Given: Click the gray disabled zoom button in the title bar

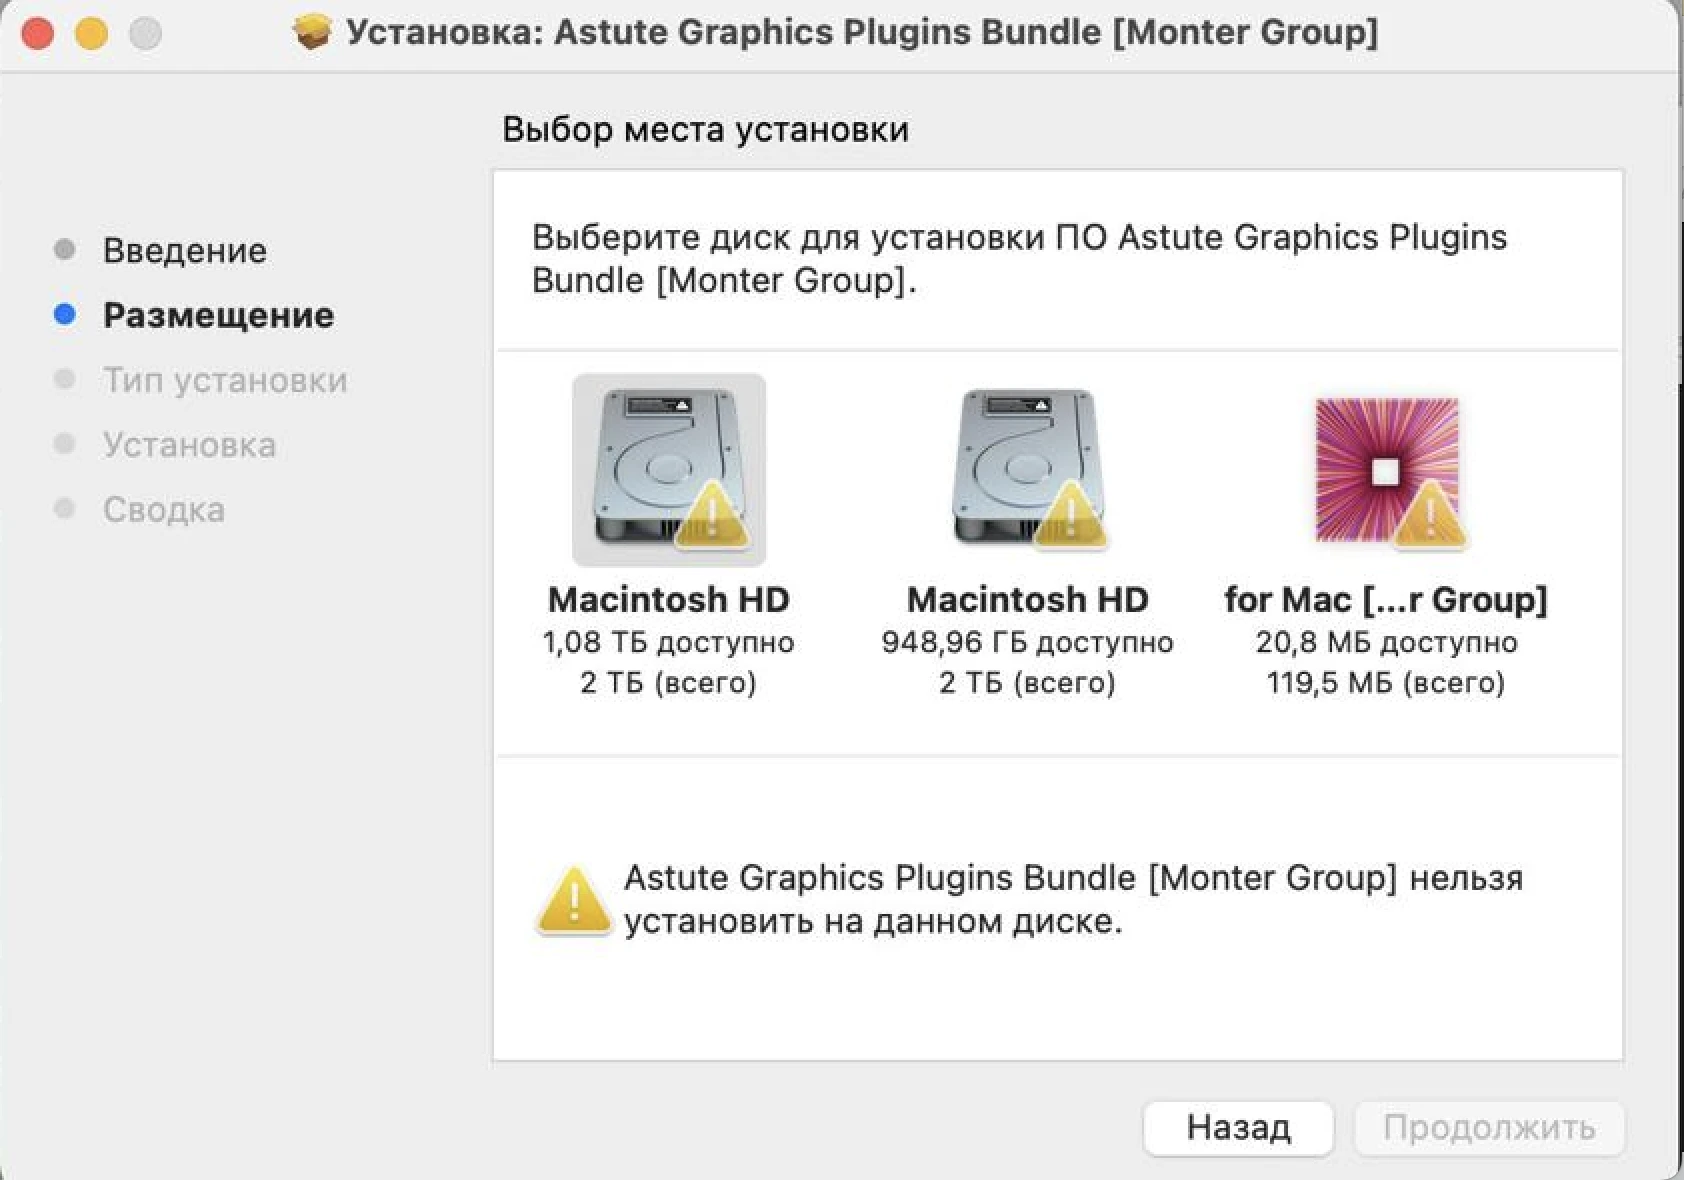Looking at the screenshot, I should click(x=146, y=33).
